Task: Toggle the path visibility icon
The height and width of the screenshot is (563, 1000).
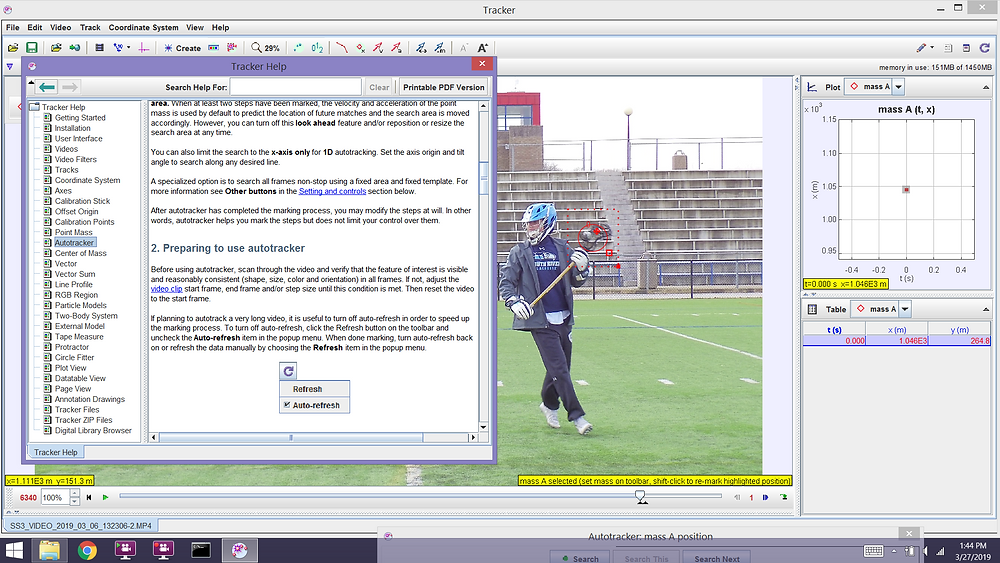Action: coord(342,48)
